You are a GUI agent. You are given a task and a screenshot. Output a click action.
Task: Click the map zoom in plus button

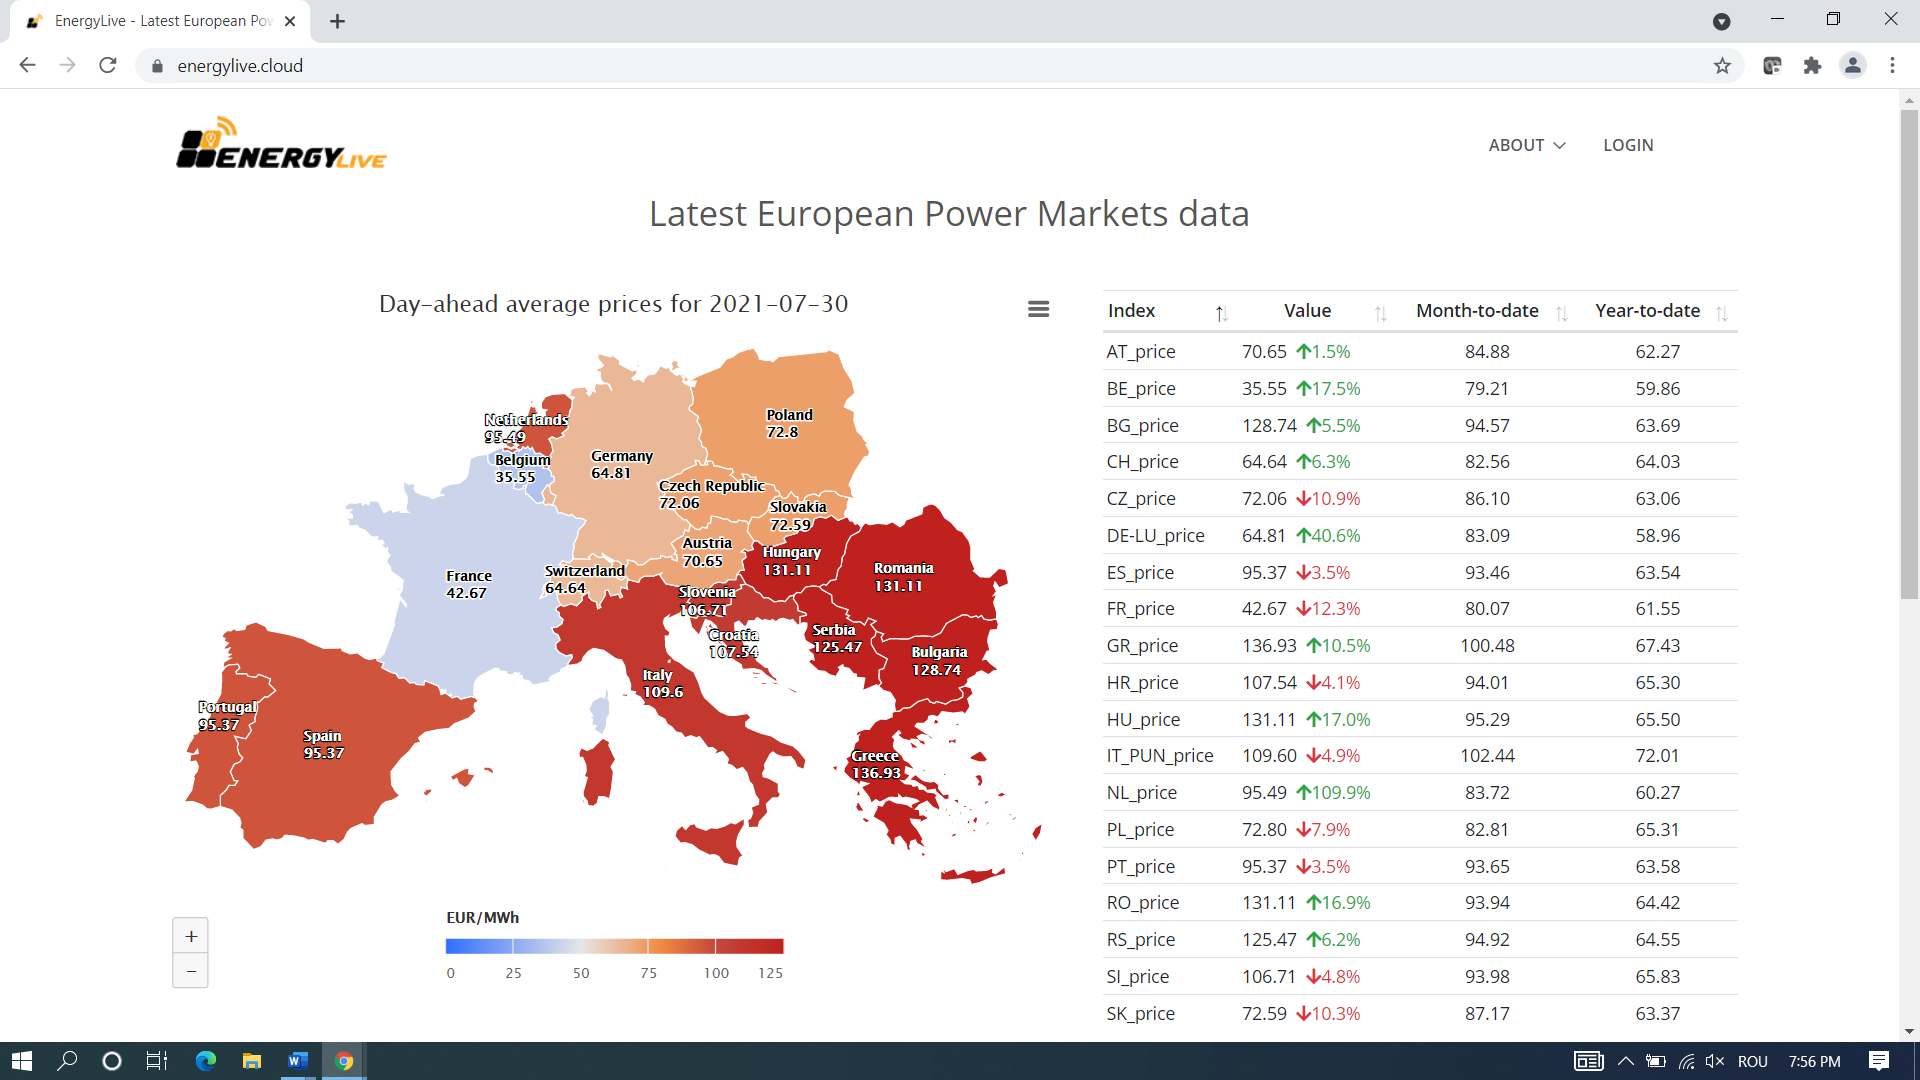pos(191,936)
